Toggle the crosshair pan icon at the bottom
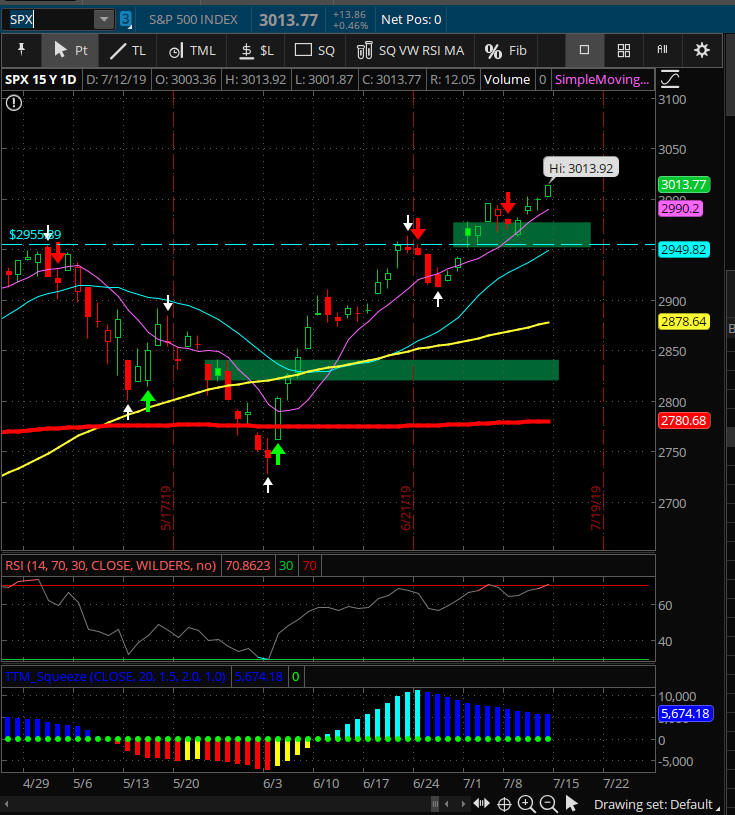The height and width of the screenshot is (815, 735). point(506,804)
